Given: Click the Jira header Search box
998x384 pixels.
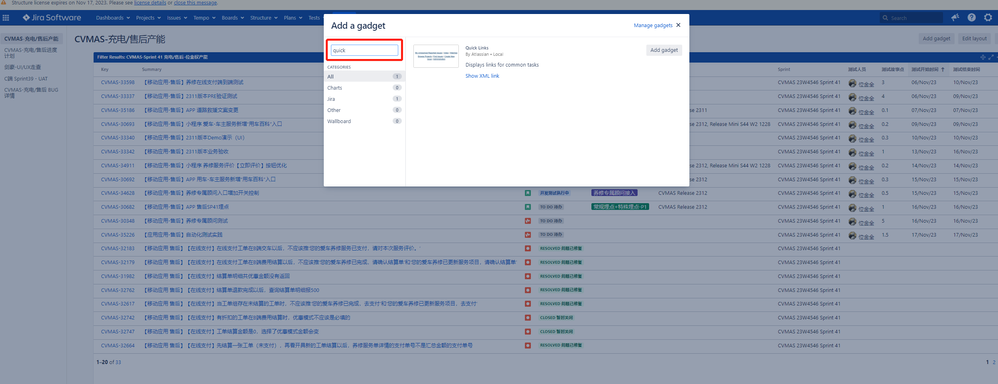Looking at the screenshot, I should tap(911, 18).
